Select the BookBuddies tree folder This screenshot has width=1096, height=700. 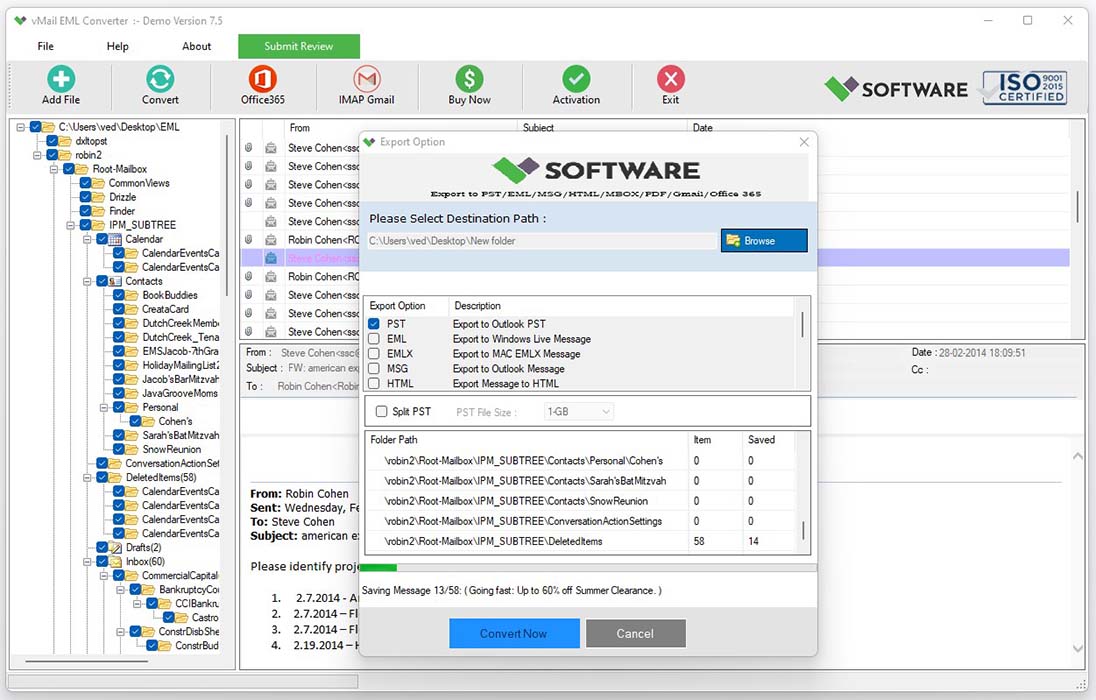click(170, 295)
